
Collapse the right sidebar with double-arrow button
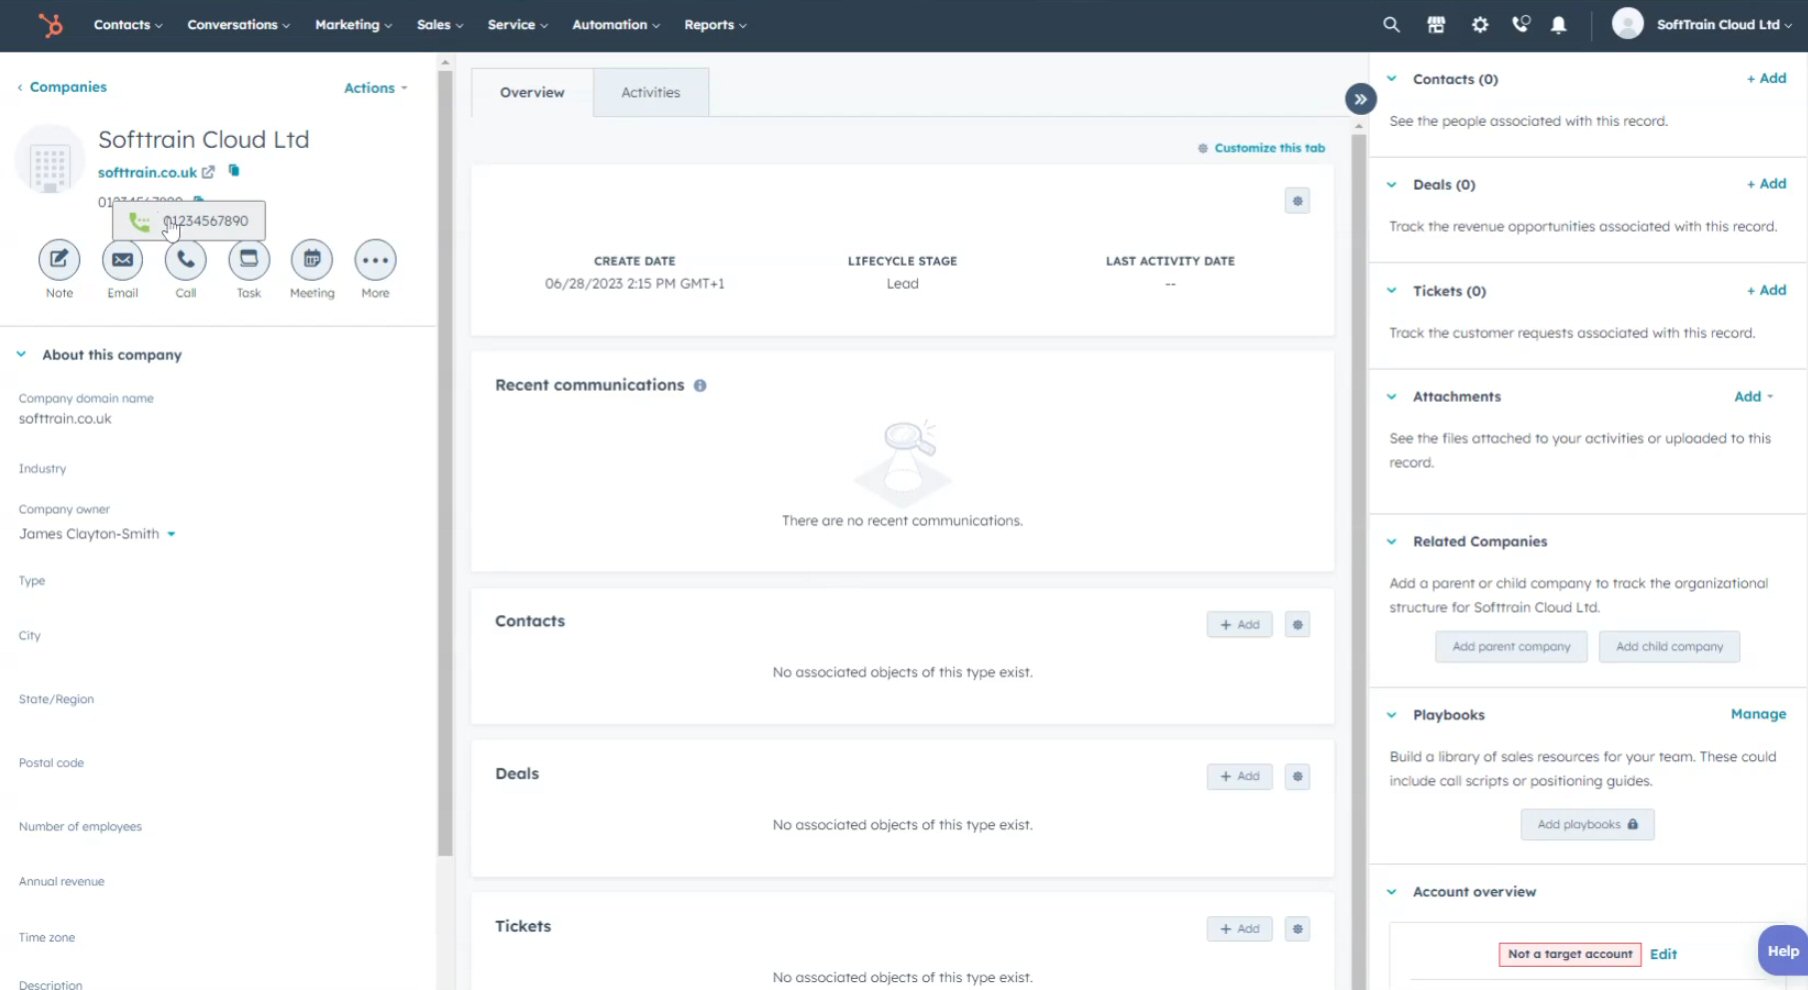coord(1360,99)
